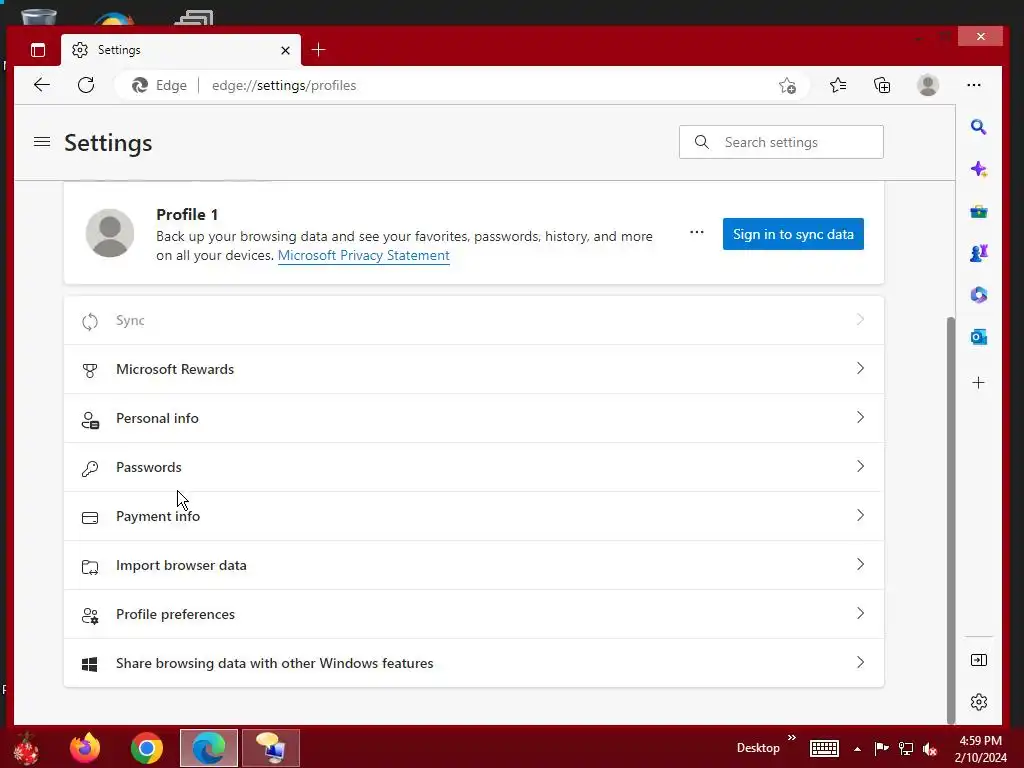Screen dimensions: 1024x768
Task: Click the Microsoft Rewards trophy icon
Action: 90,370
